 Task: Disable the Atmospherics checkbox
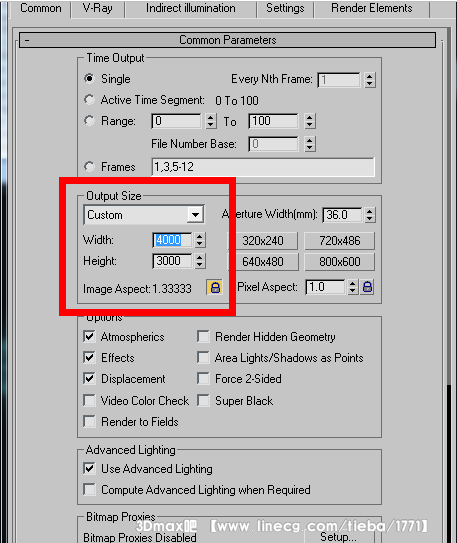tap(89, 336)
